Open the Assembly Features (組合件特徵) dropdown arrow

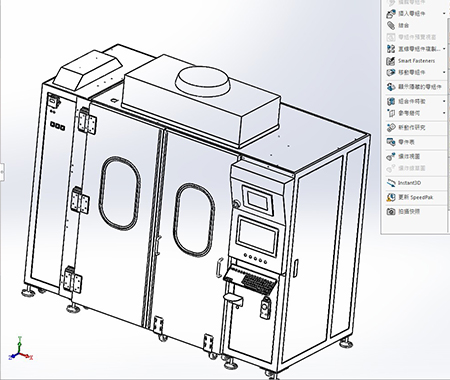pyautogui.click(x=444, y=101)
